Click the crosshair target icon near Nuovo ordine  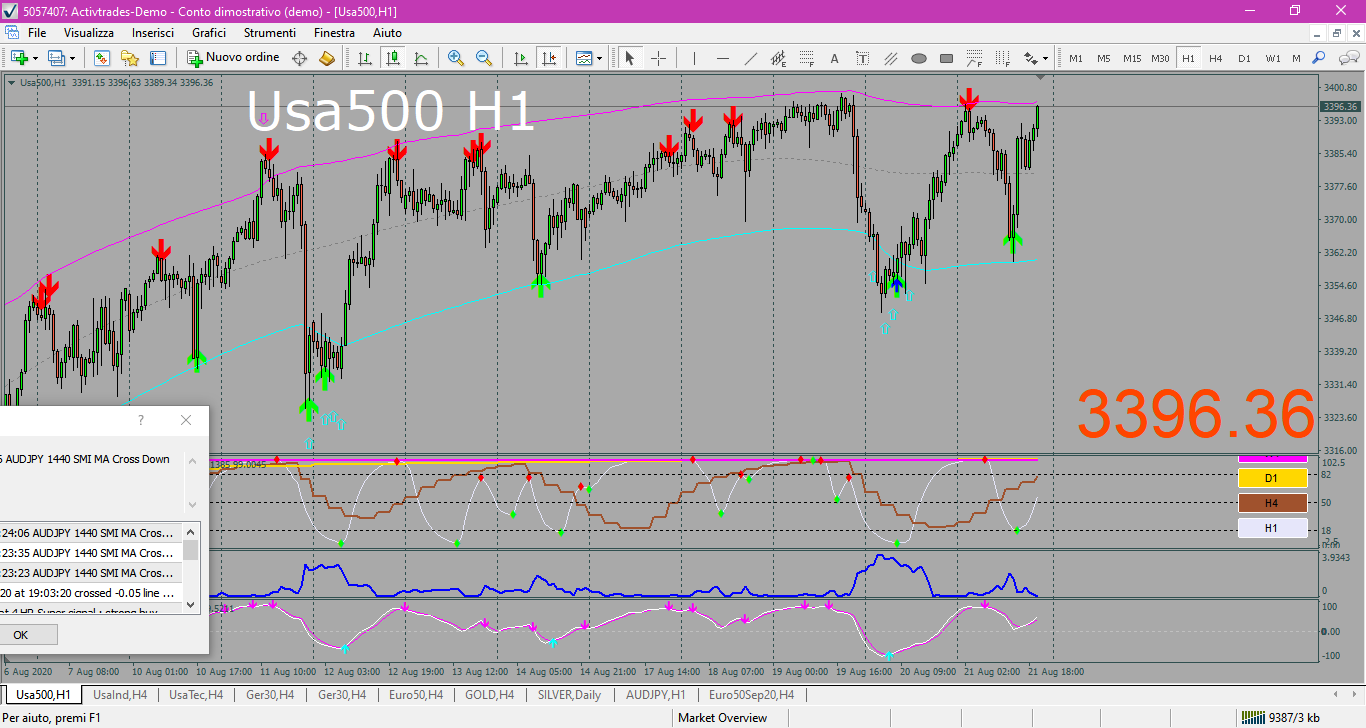[x=299, y=58]
